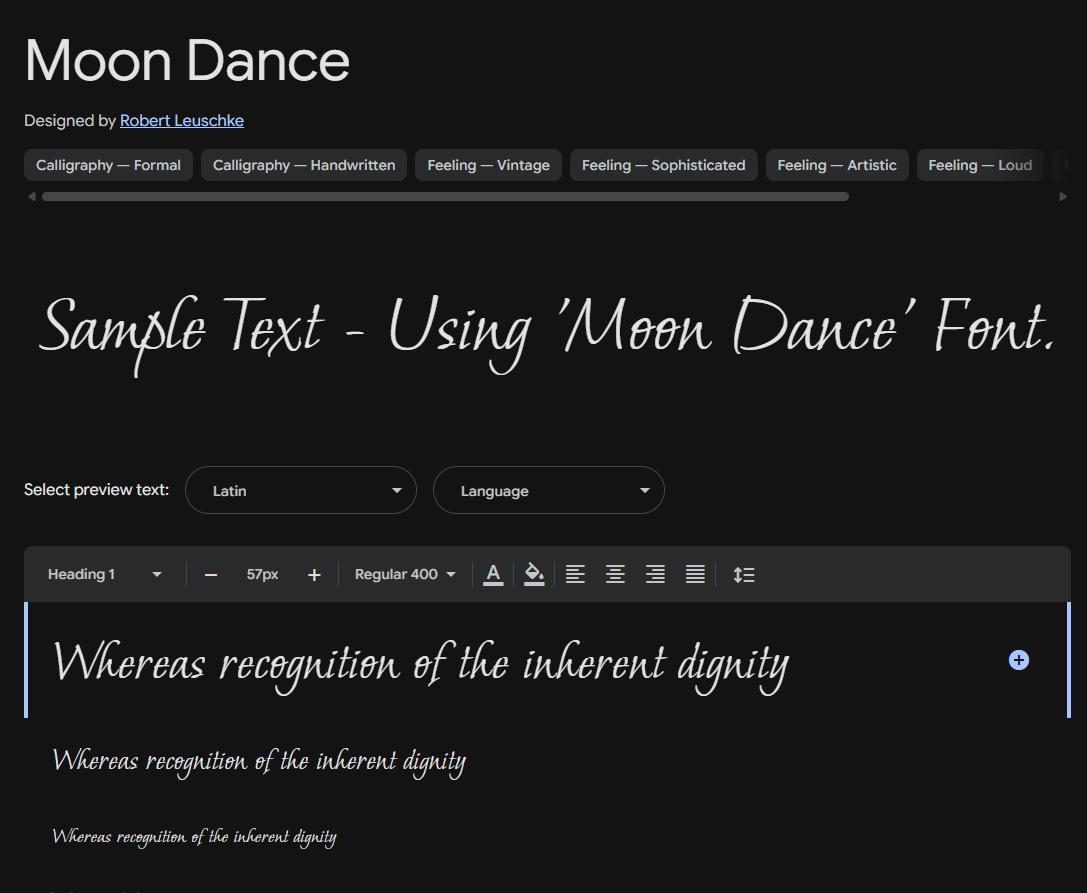Open the Heading 1 style dropdown

(x=105, y=575)
